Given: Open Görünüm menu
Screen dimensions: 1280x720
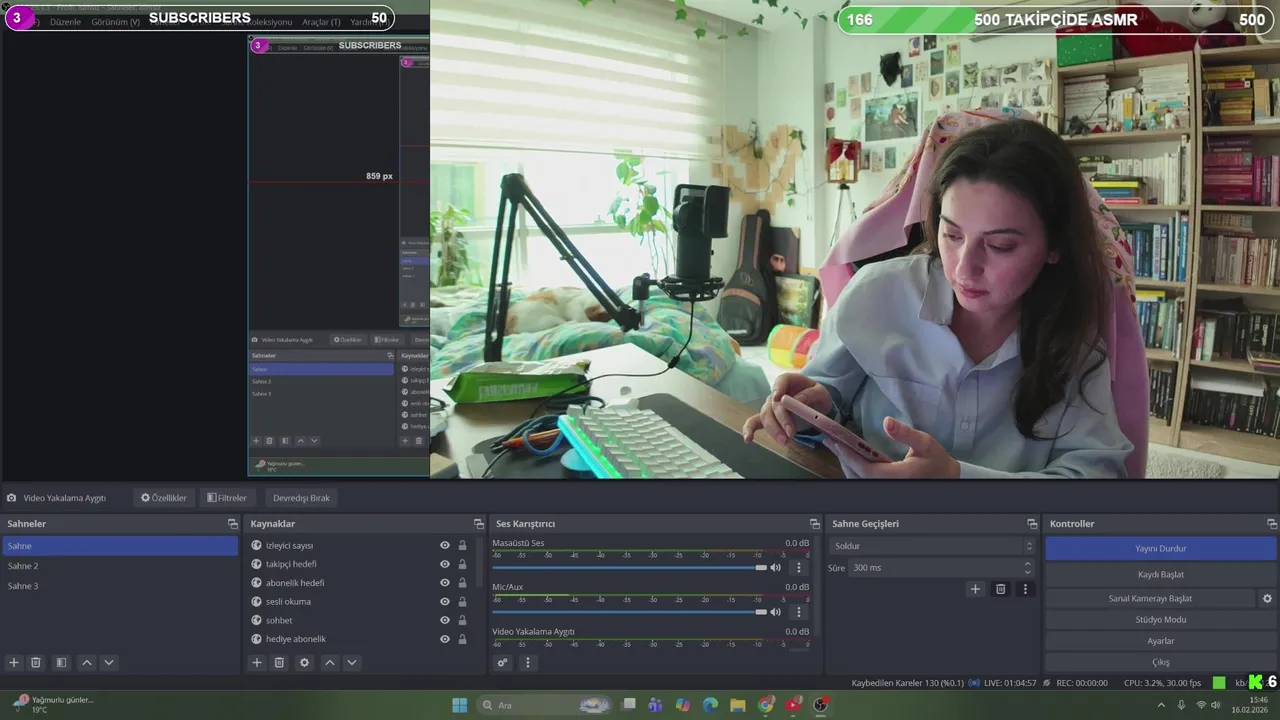Looking at the screenshot, I should tap(115, 22).
